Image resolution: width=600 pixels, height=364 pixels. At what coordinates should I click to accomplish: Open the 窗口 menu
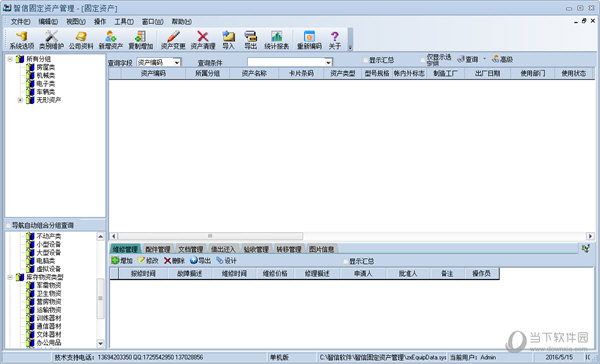coord(152,22)
